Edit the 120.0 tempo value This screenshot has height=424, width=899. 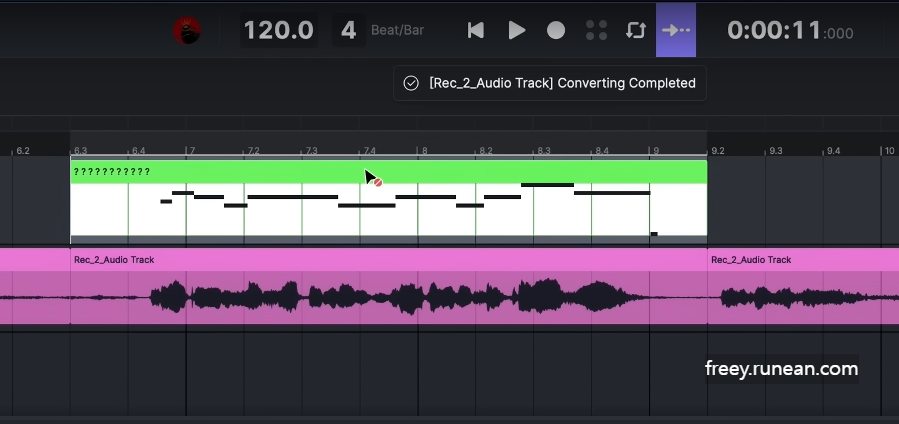(x=279, y=30)
